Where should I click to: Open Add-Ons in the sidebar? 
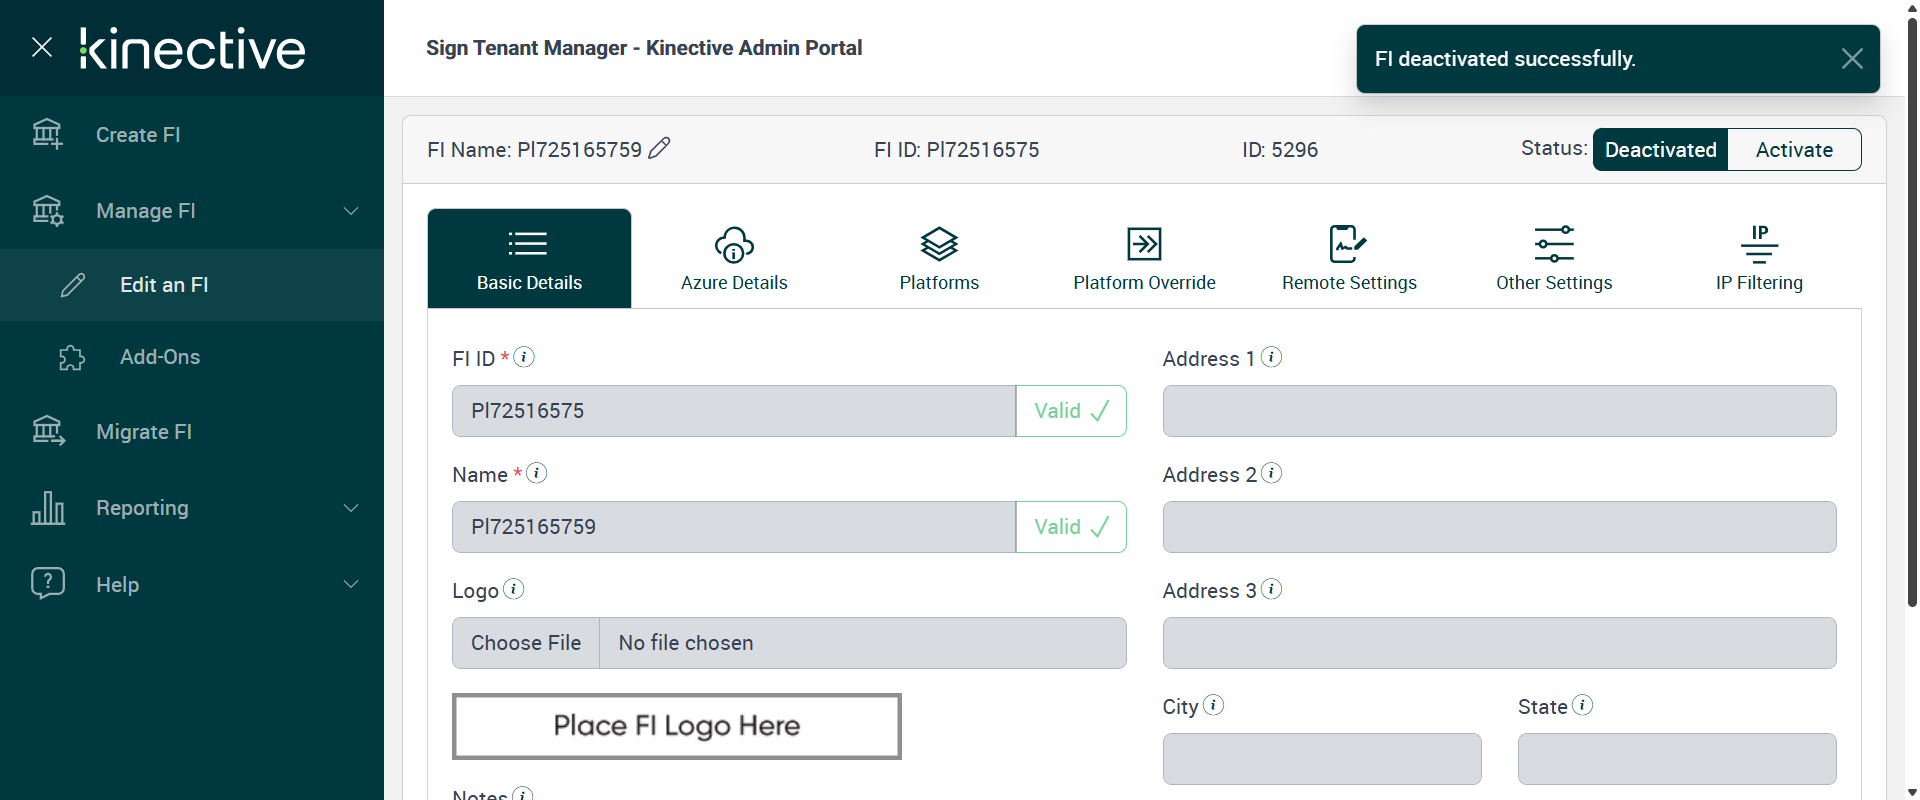coord(160,357)
